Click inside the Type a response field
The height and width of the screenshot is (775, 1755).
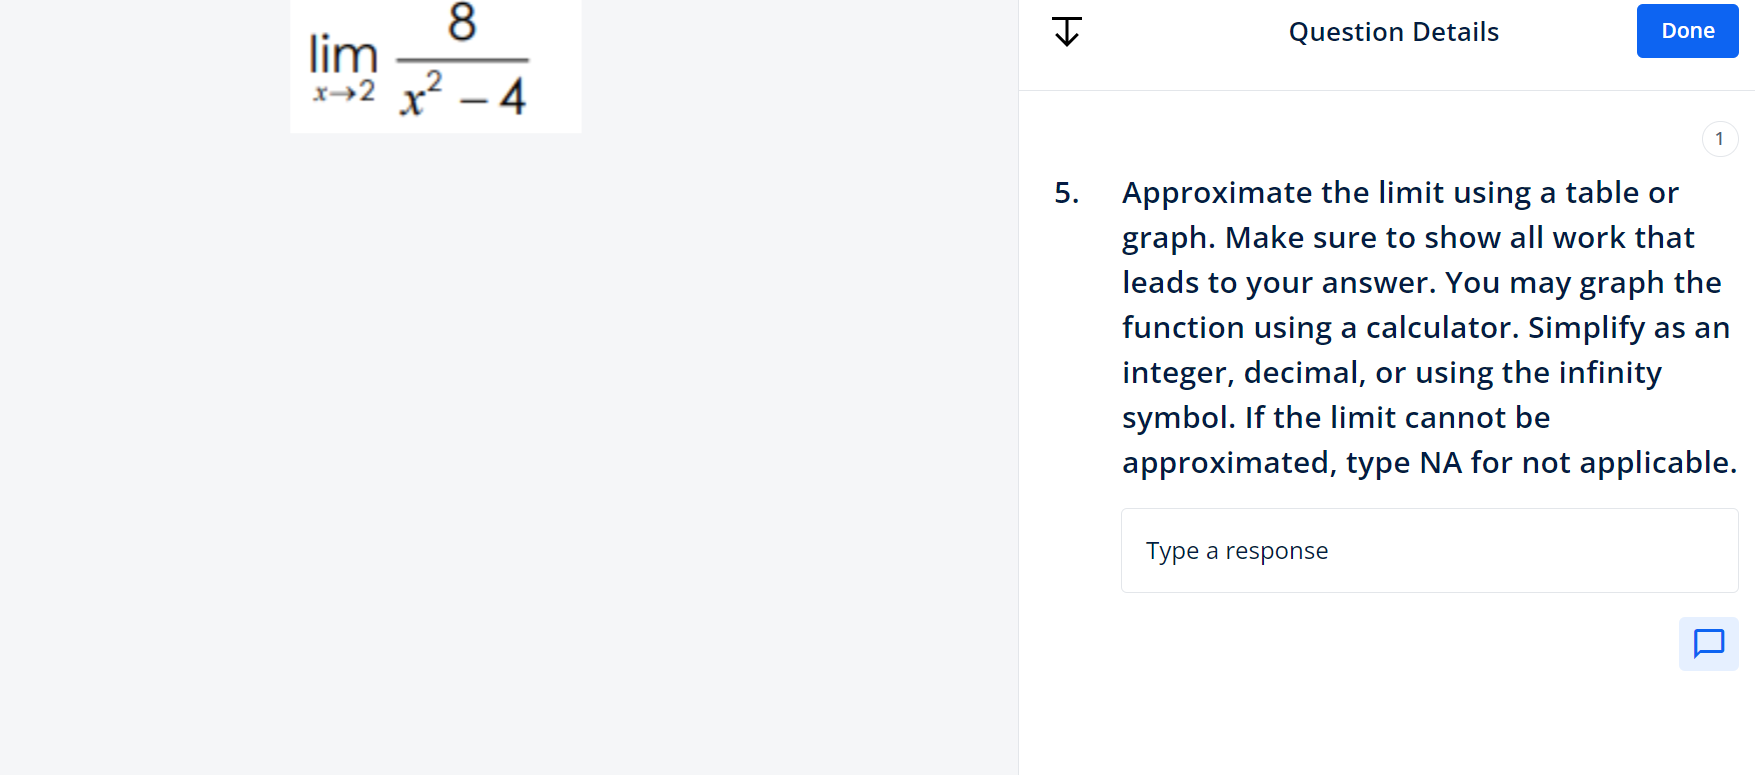tap(1429, 550)
